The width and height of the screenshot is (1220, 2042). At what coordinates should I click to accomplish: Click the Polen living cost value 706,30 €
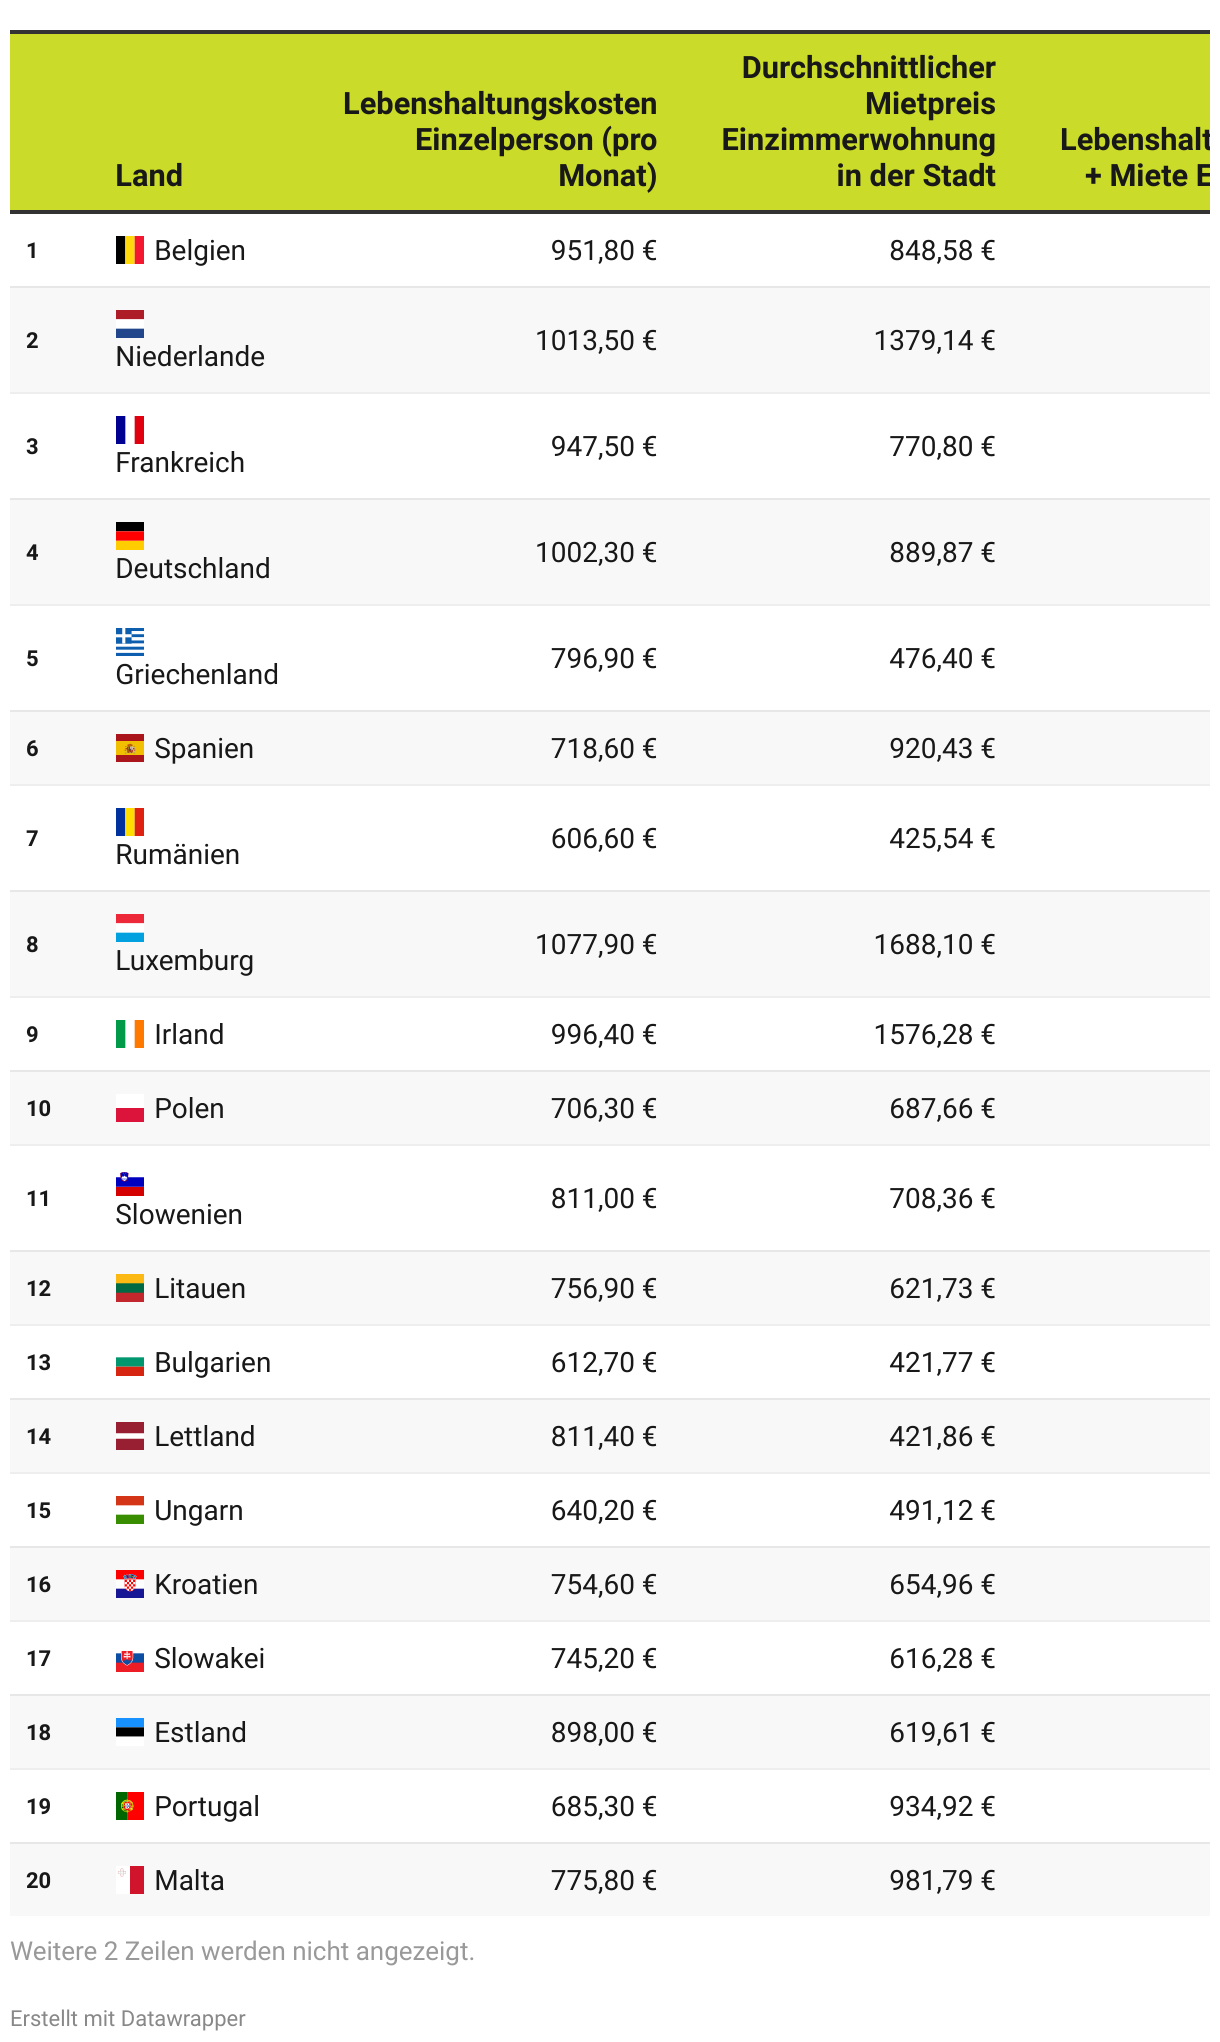(604, 1108)
